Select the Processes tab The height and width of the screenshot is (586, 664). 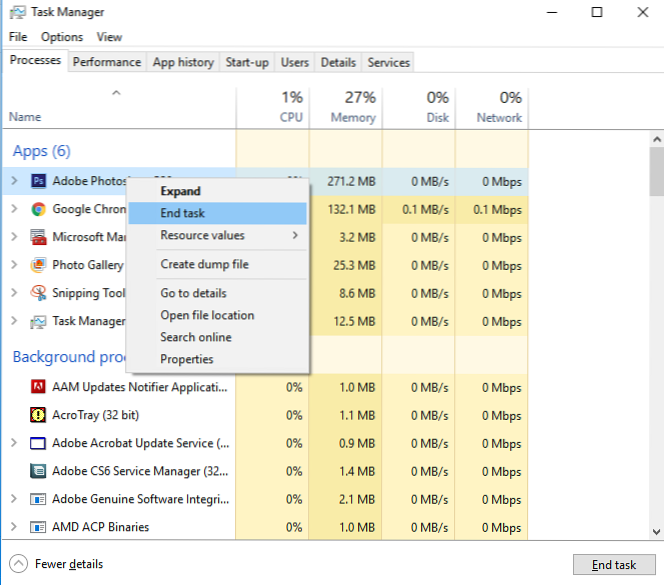(35, 60)
